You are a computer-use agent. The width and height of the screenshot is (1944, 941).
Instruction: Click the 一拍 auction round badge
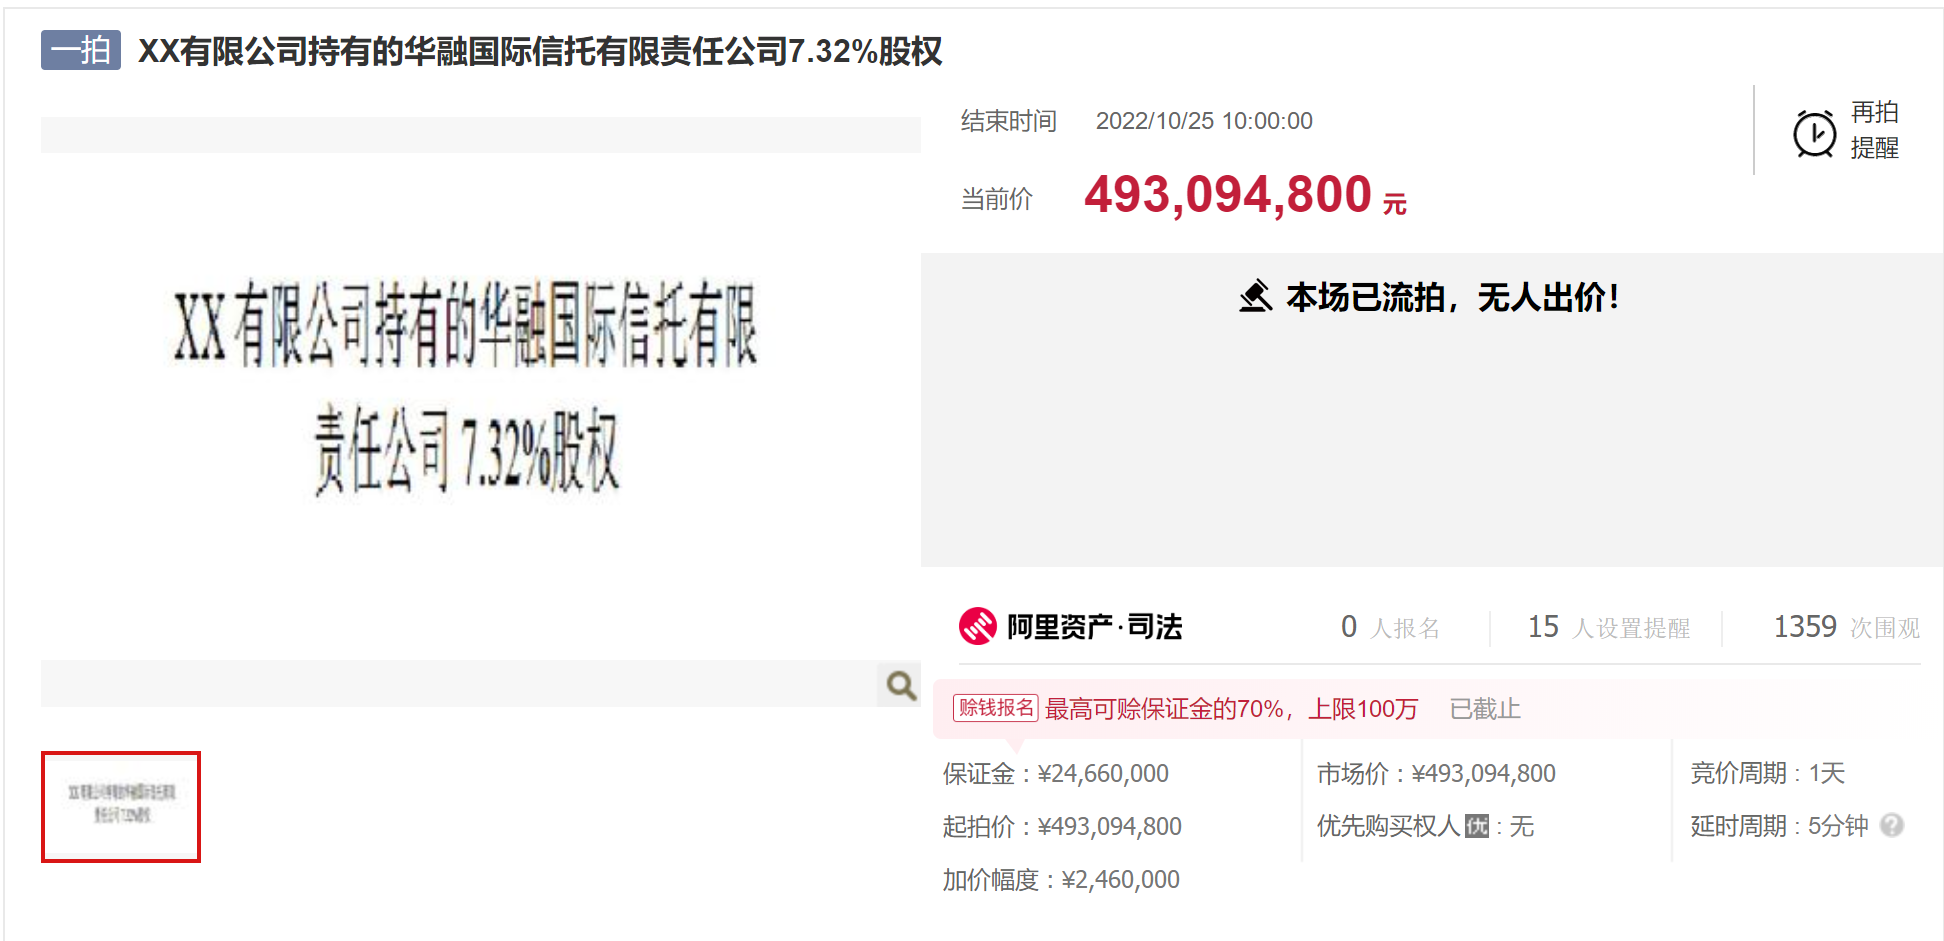(81, 50)
